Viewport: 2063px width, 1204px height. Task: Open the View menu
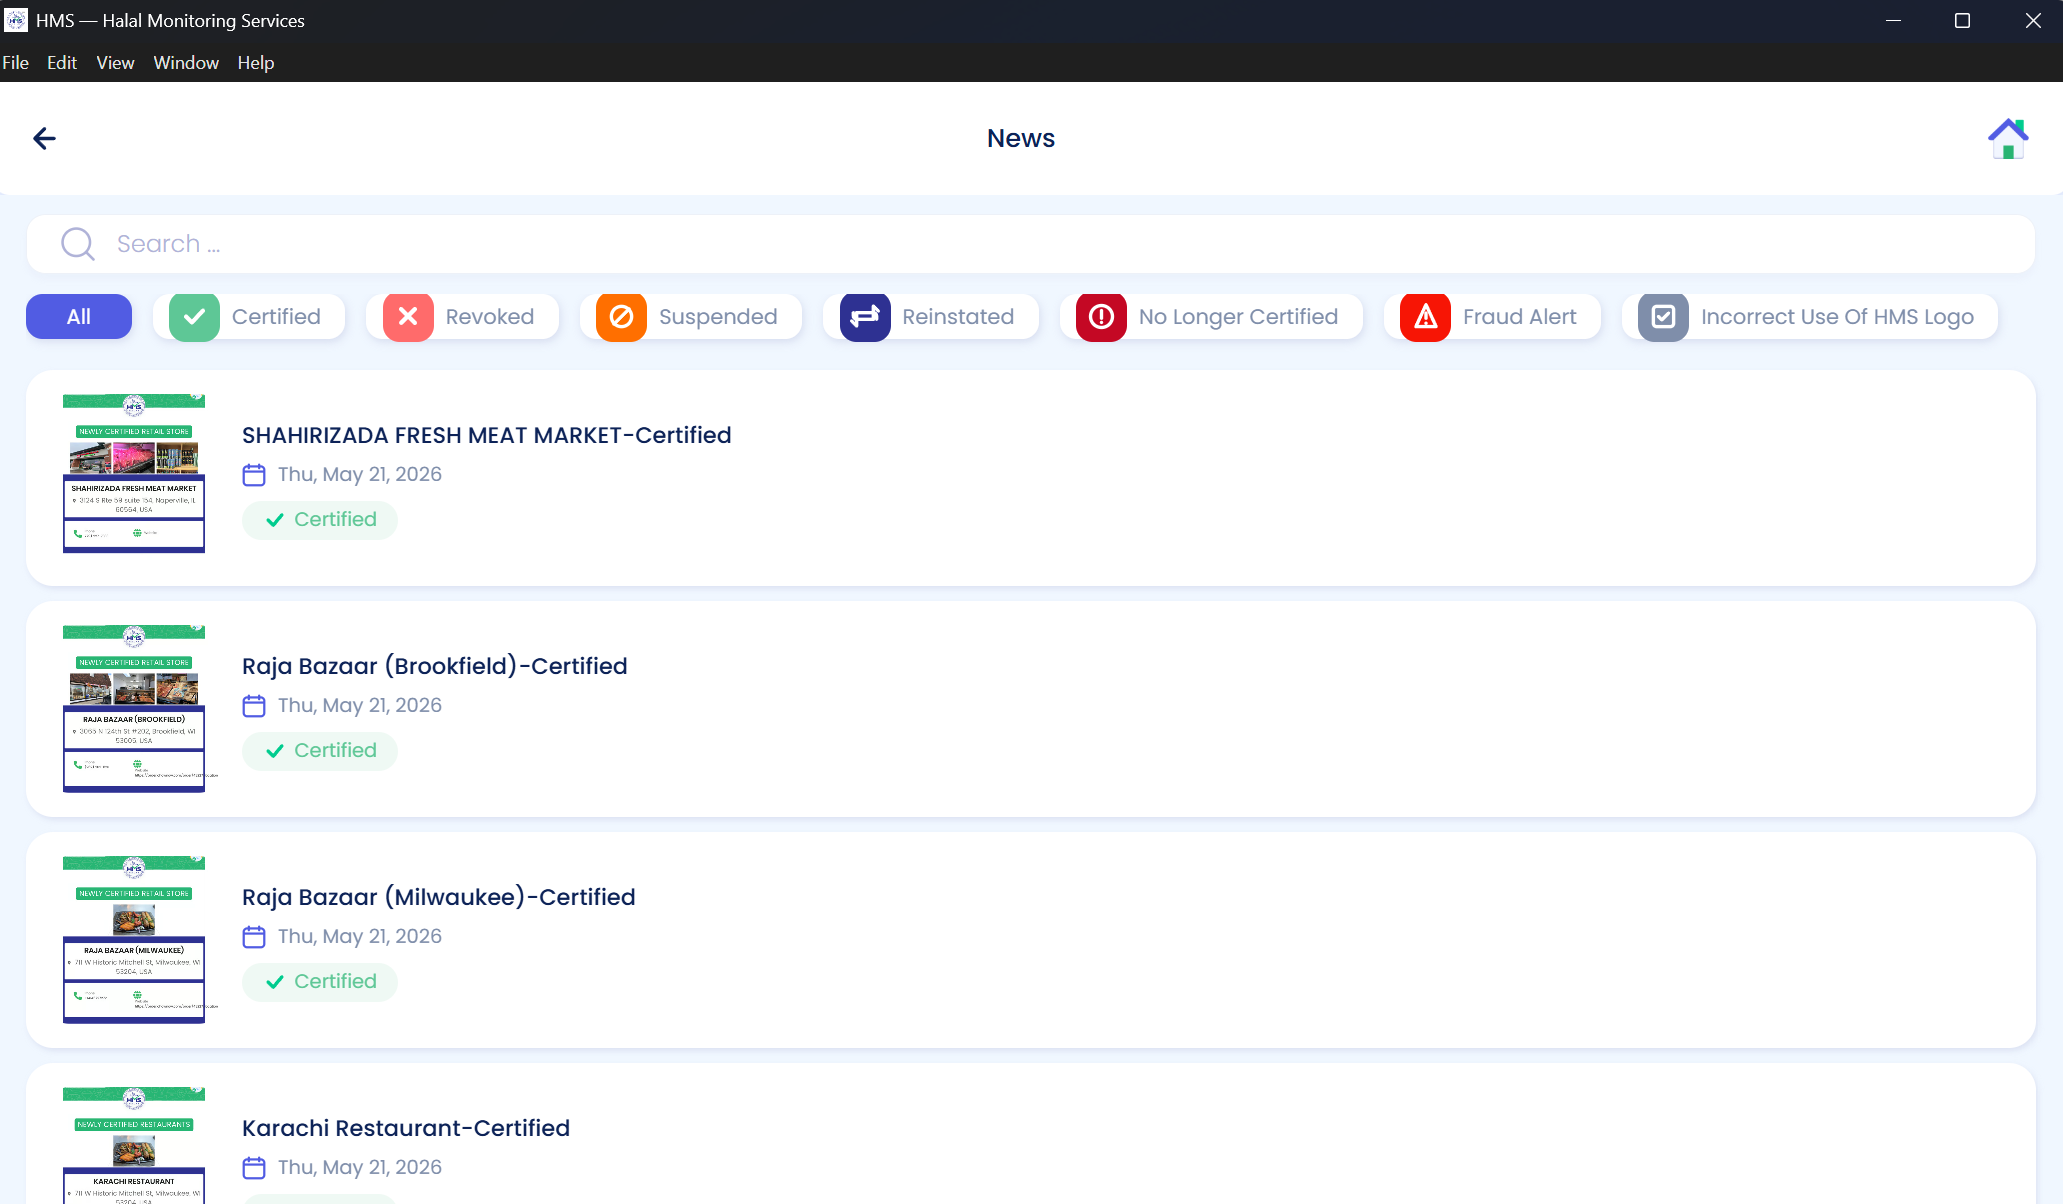[115, 62]
